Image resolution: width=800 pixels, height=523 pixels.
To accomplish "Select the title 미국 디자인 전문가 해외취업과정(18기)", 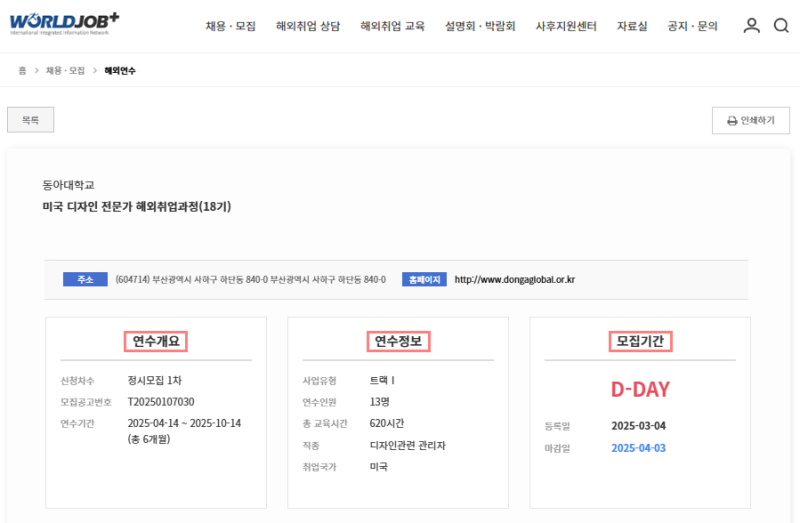I will [137, 207].
